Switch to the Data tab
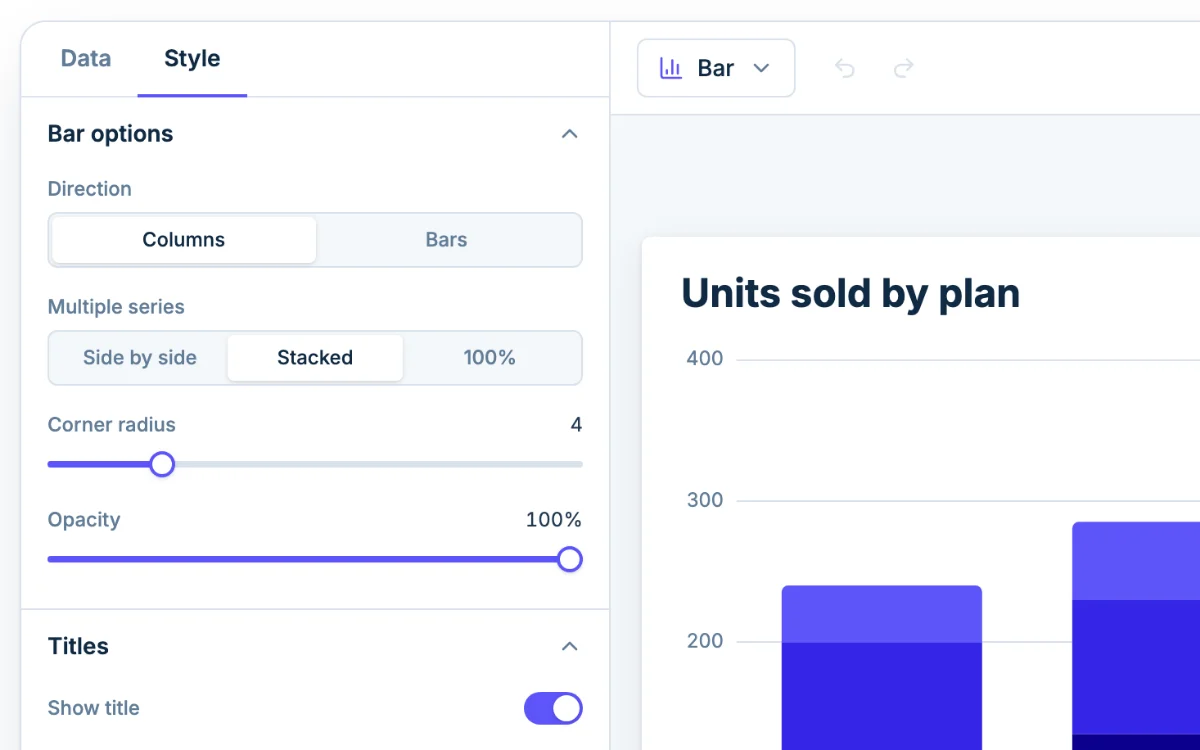This screenshot has height=750, width=1200. click(86, 59)
